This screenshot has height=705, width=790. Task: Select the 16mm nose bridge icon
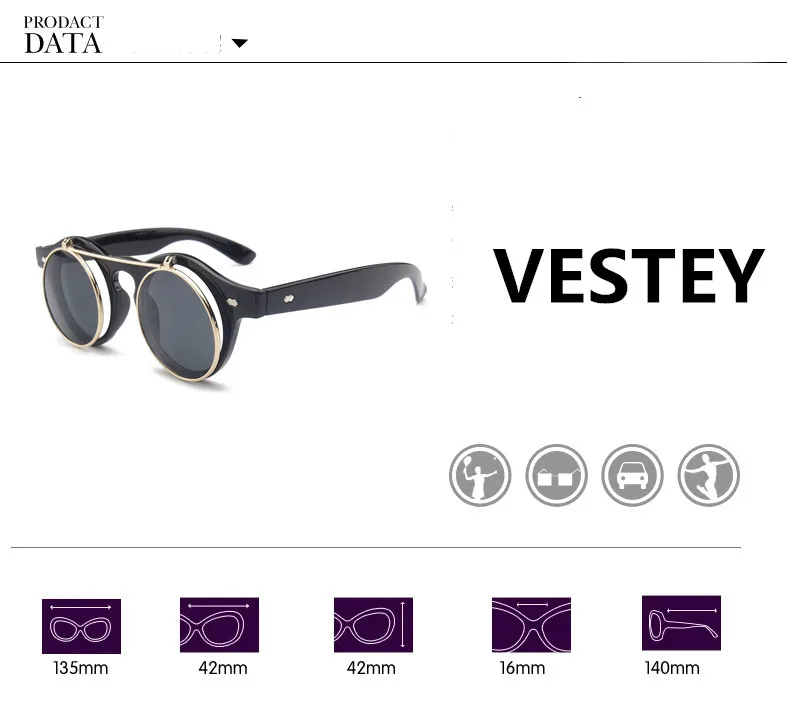pyautogui.click(x=532, y=625)
